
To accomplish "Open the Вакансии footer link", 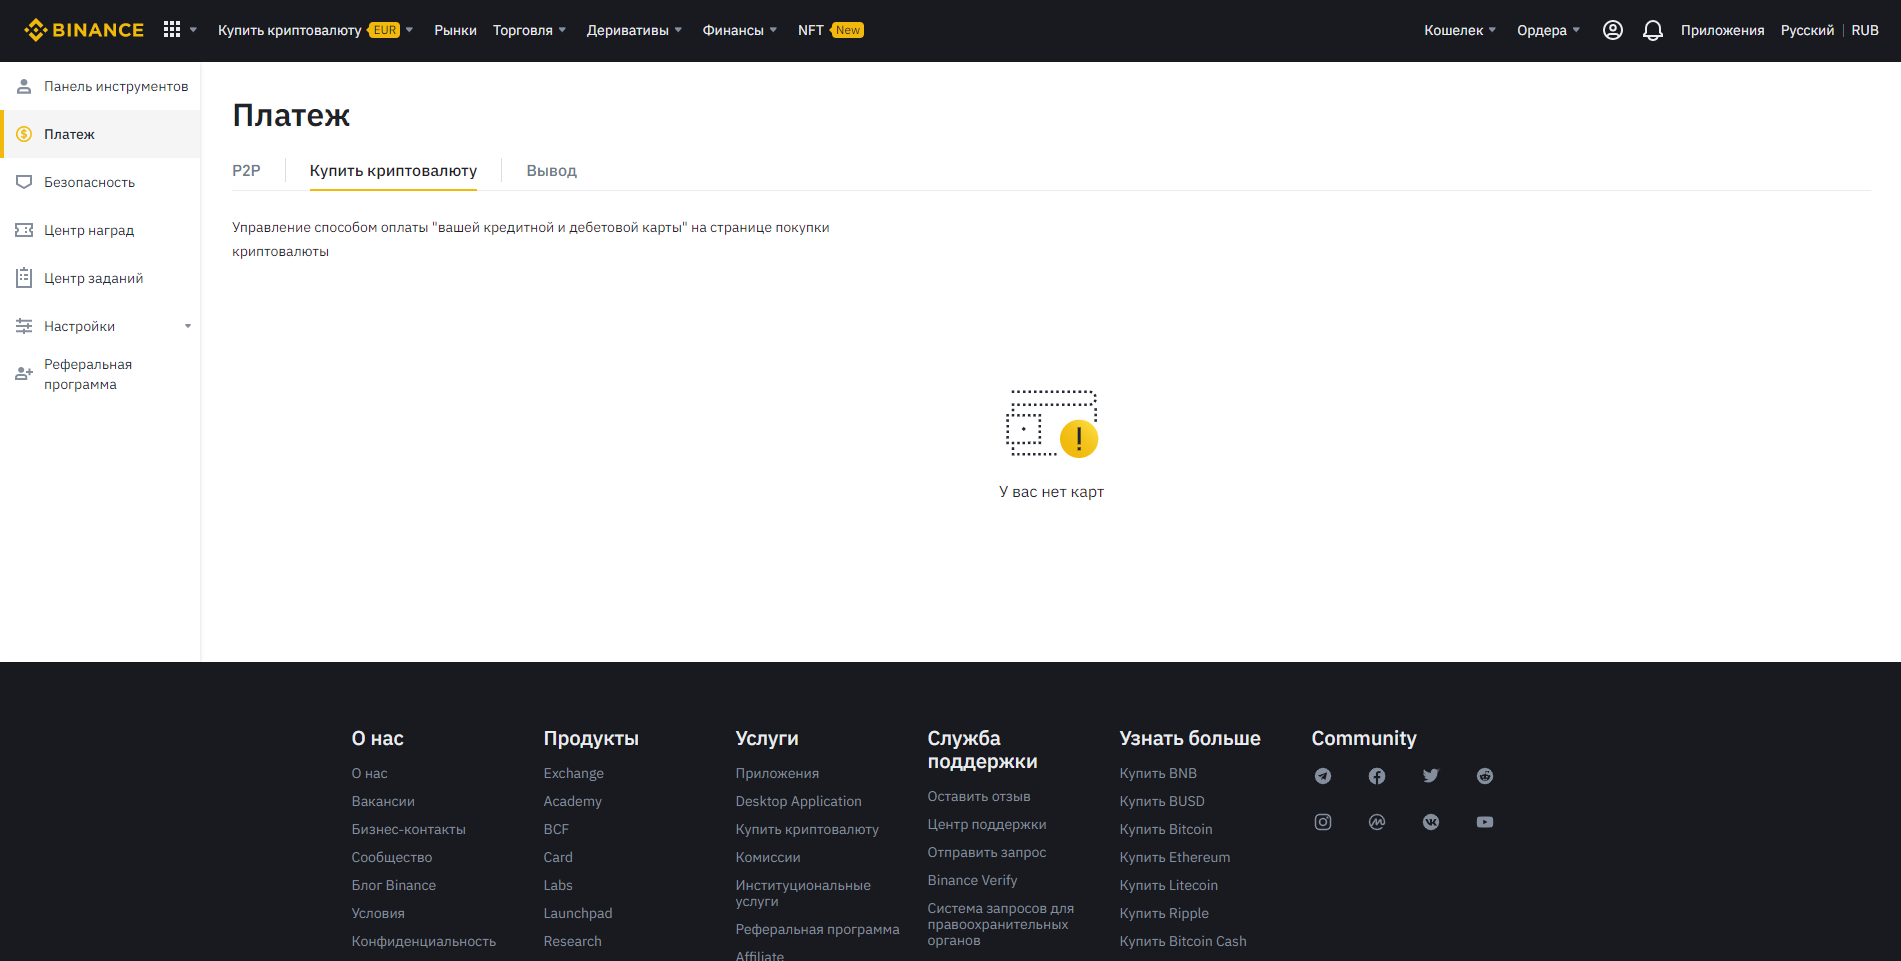I will click(x=383, y=801).
